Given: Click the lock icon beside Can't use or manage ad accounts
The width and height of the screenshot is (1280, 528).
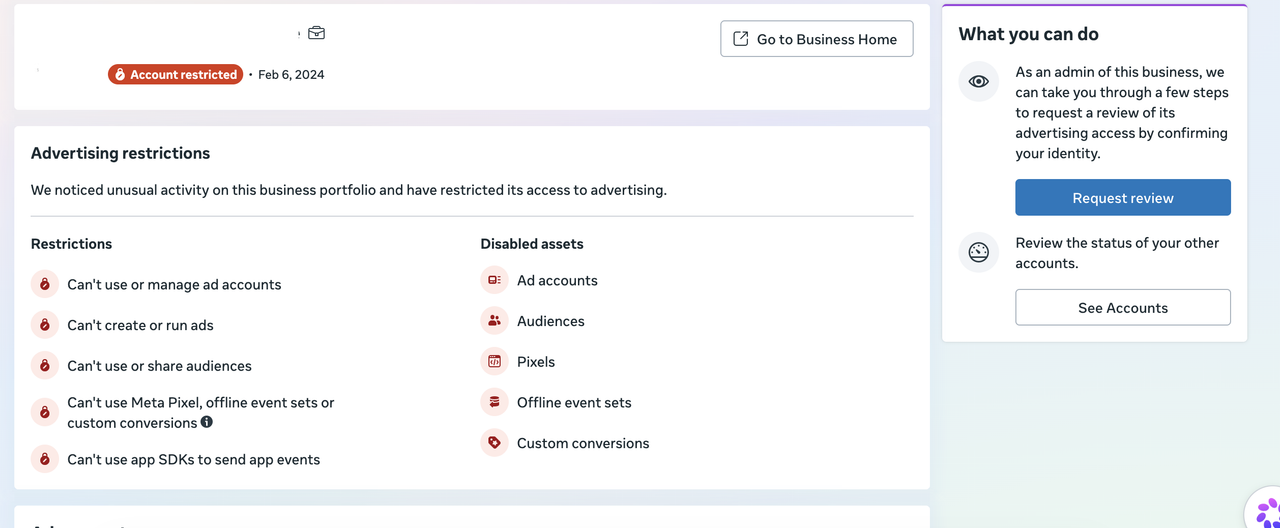Looking at the screenshot, I should coord(45,284).
